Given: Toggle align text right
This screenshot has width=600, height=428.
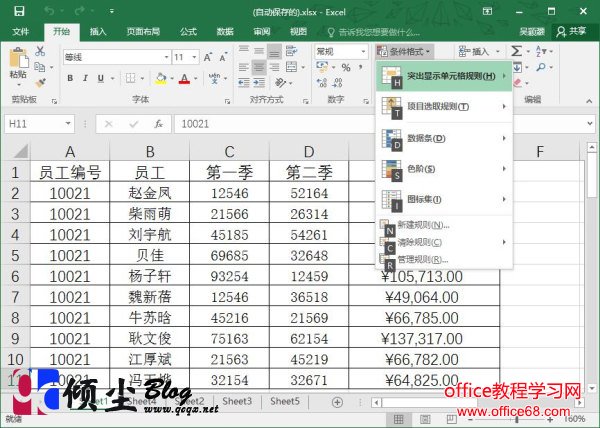Looking at the screenshot, I should click(x=274, y=67).
